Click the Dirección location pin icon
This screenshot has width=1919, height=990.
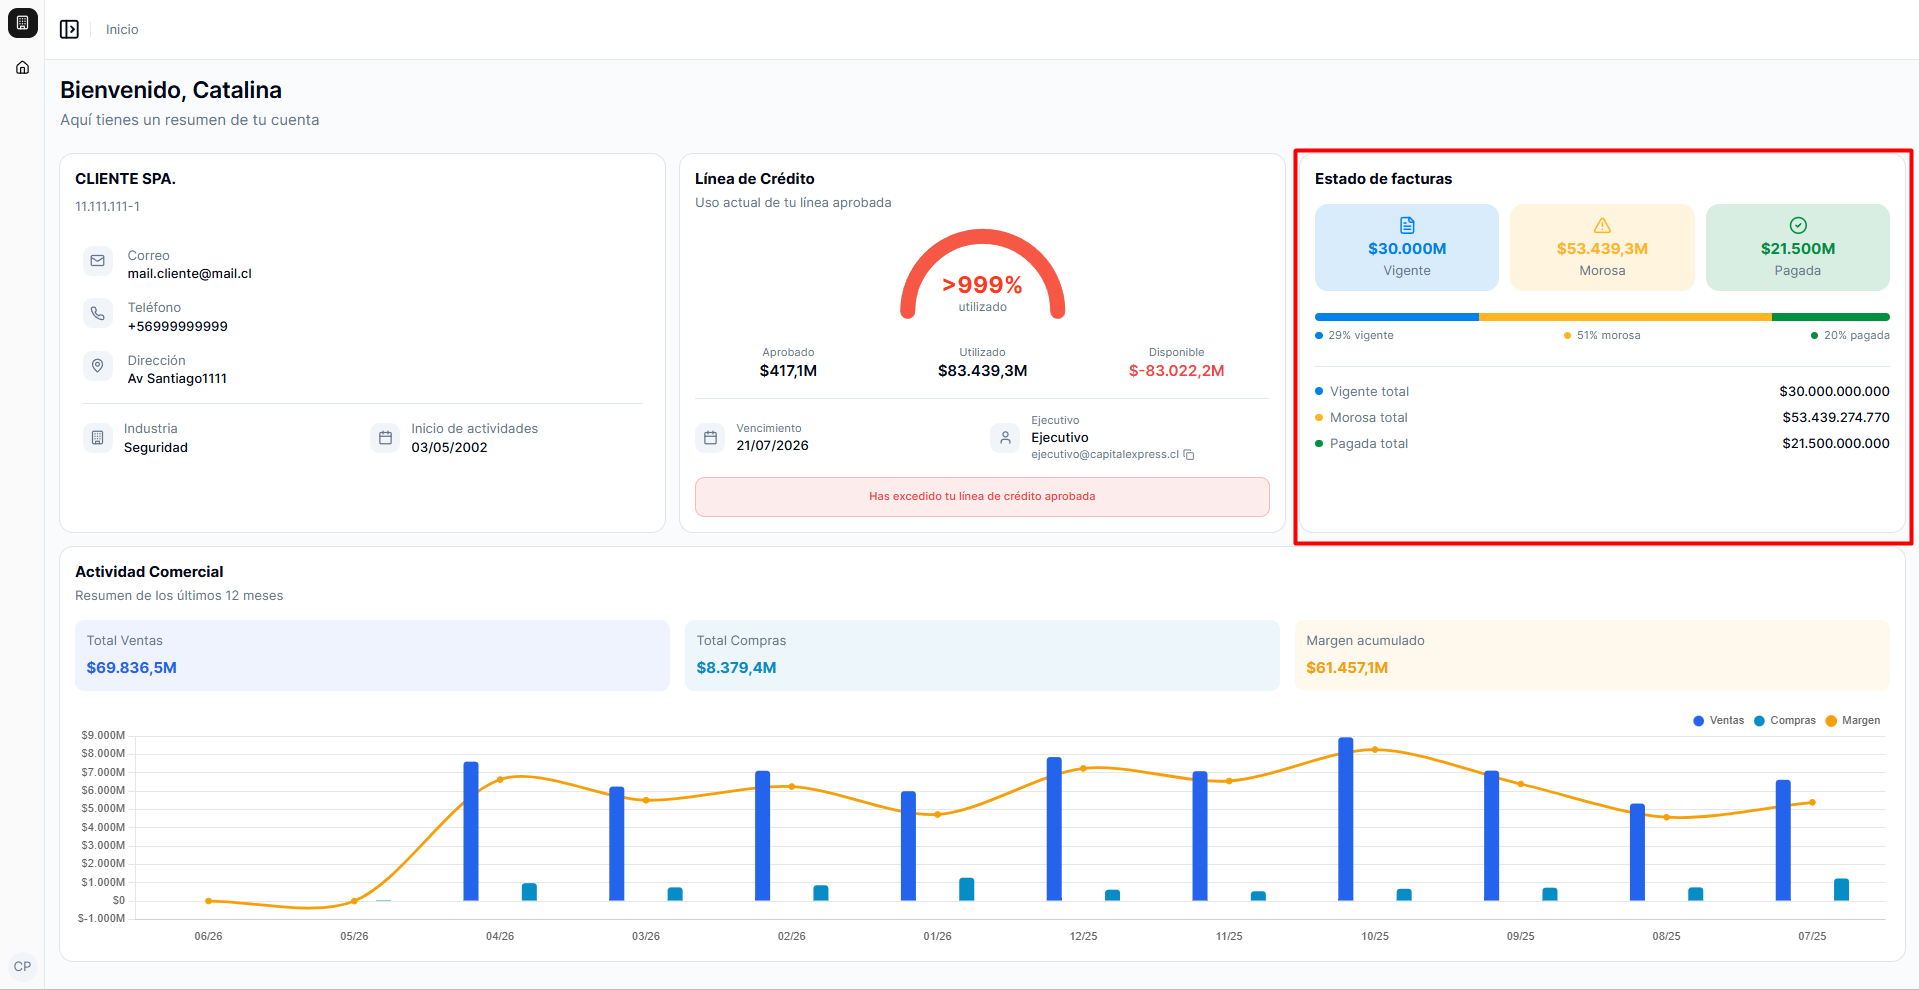(97, 366)
